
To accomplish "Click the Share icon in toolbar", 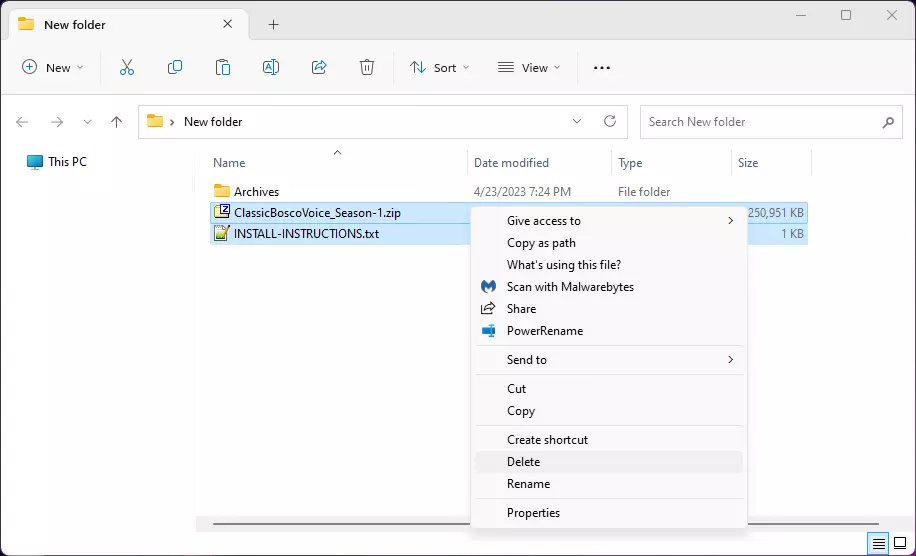I will (319, 67).
